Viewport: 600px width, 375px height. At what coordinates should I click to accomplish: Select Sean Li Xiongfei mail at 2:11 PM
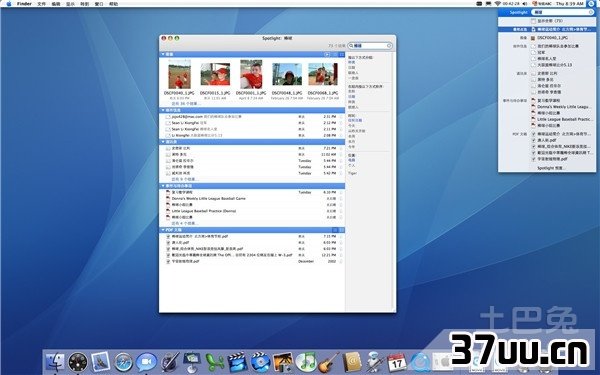pos(253,129)
